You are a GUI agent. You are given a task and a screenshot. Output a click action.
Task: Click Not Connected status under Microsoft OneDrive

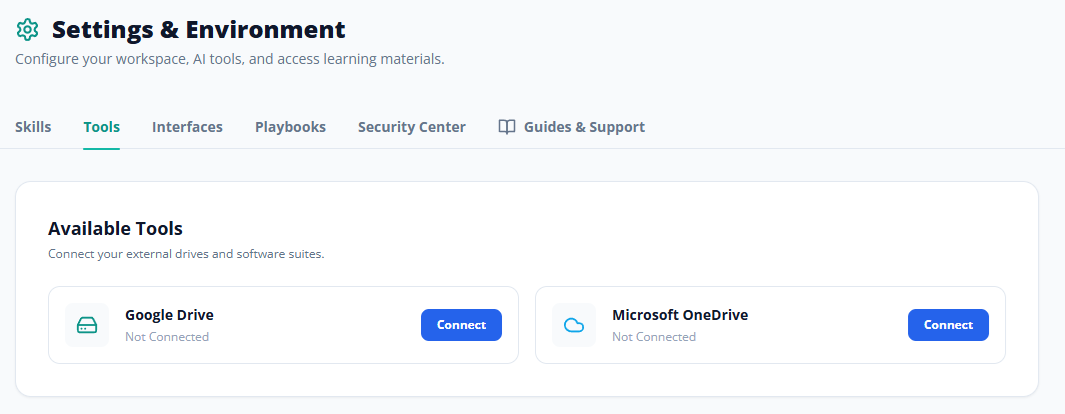coord(654,337)
